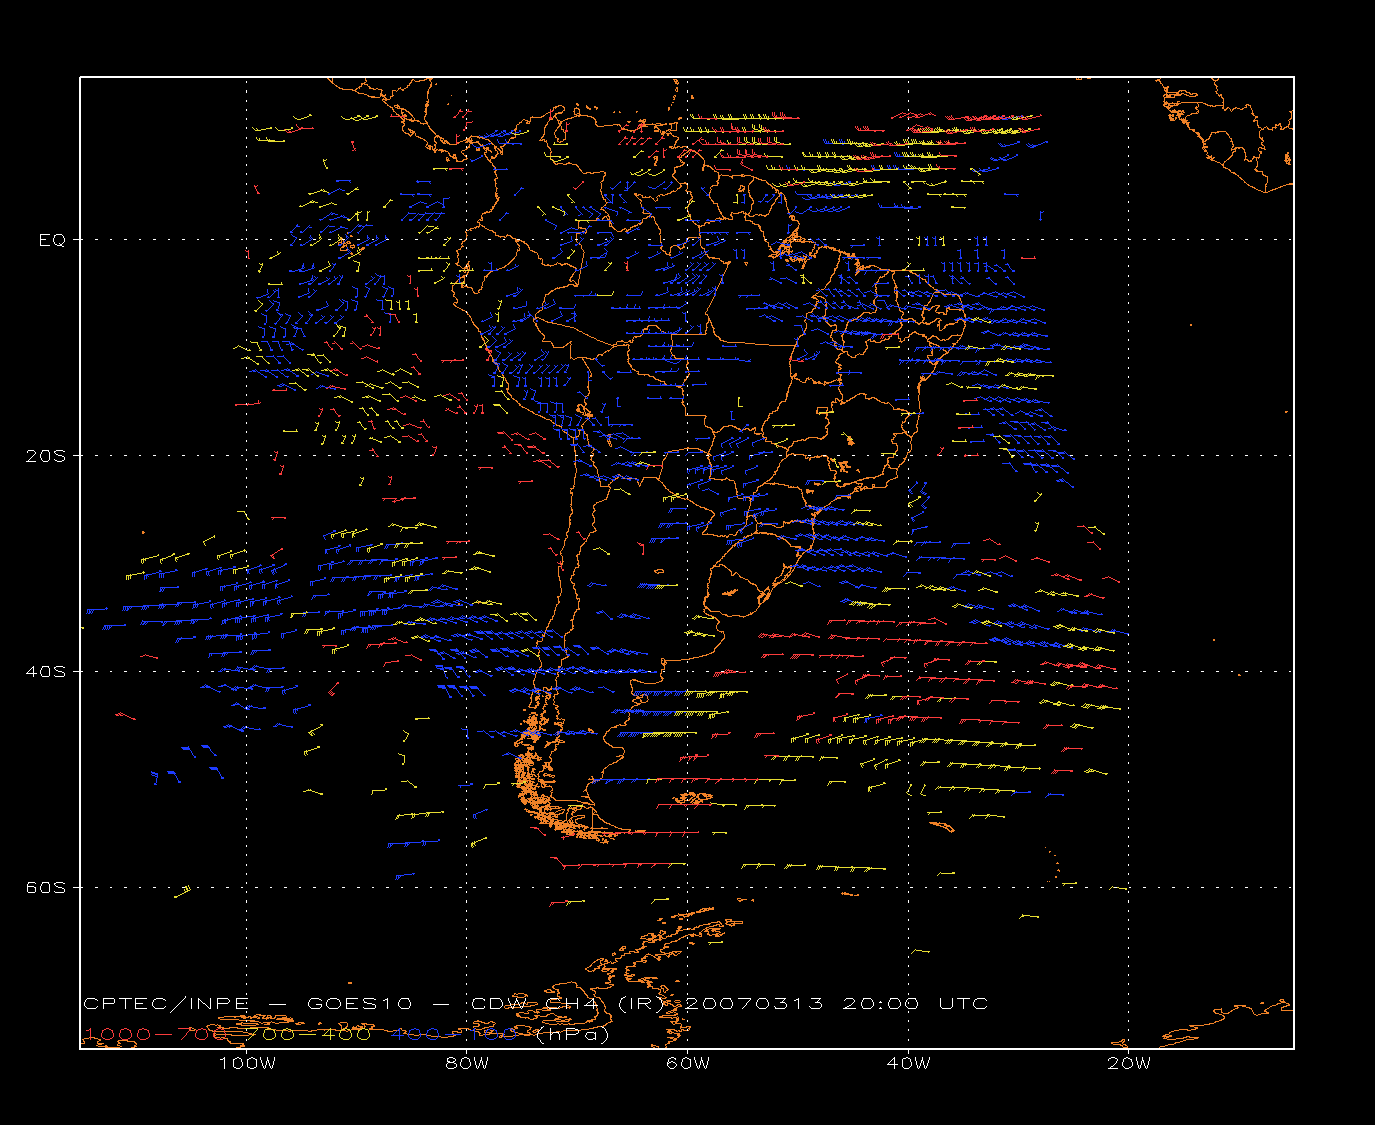Click the '20:00' time text
The image size is (1375, 1125).
tap(881, 1003)
